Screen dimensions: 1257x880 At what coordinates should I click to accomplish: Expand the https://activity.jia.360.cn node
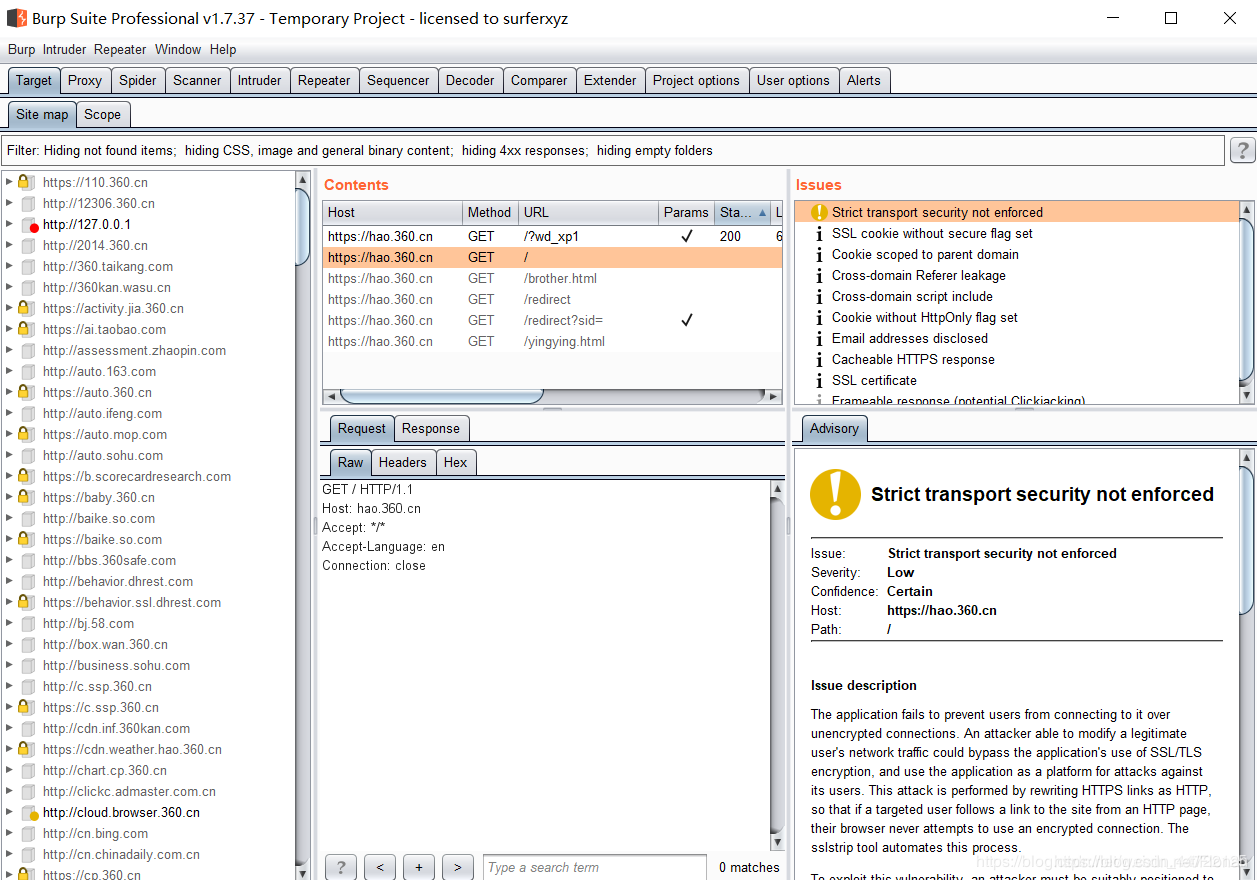click(10, 308)
